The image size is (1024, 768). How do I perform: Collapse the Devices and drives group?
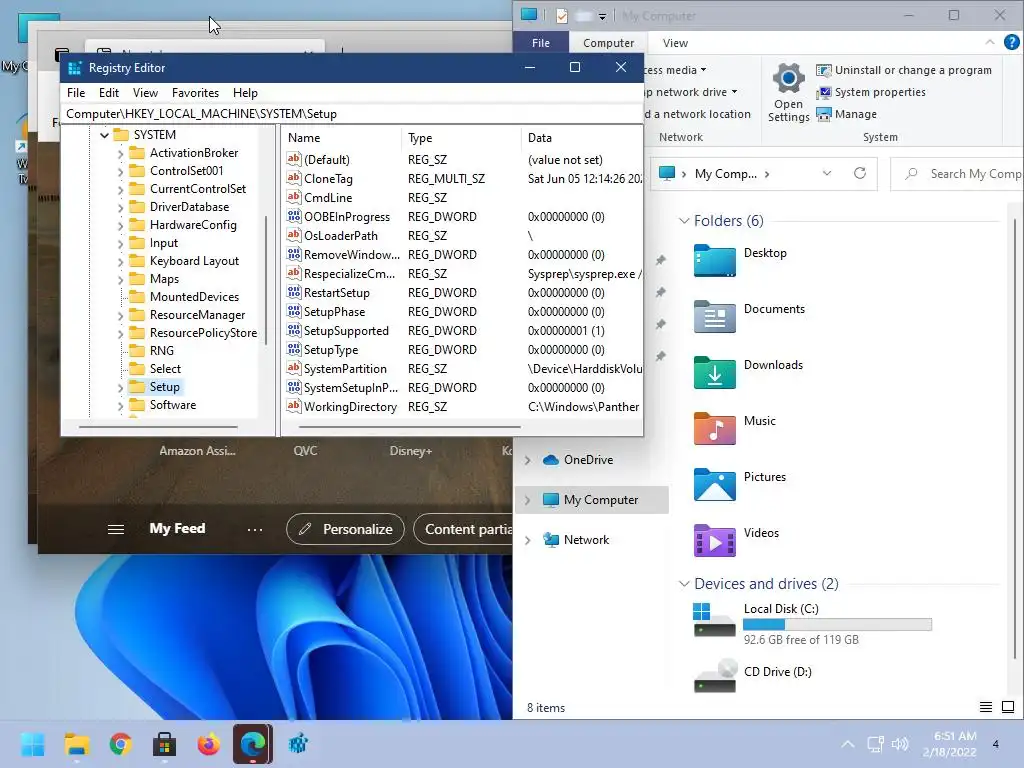tap(684, 584)
